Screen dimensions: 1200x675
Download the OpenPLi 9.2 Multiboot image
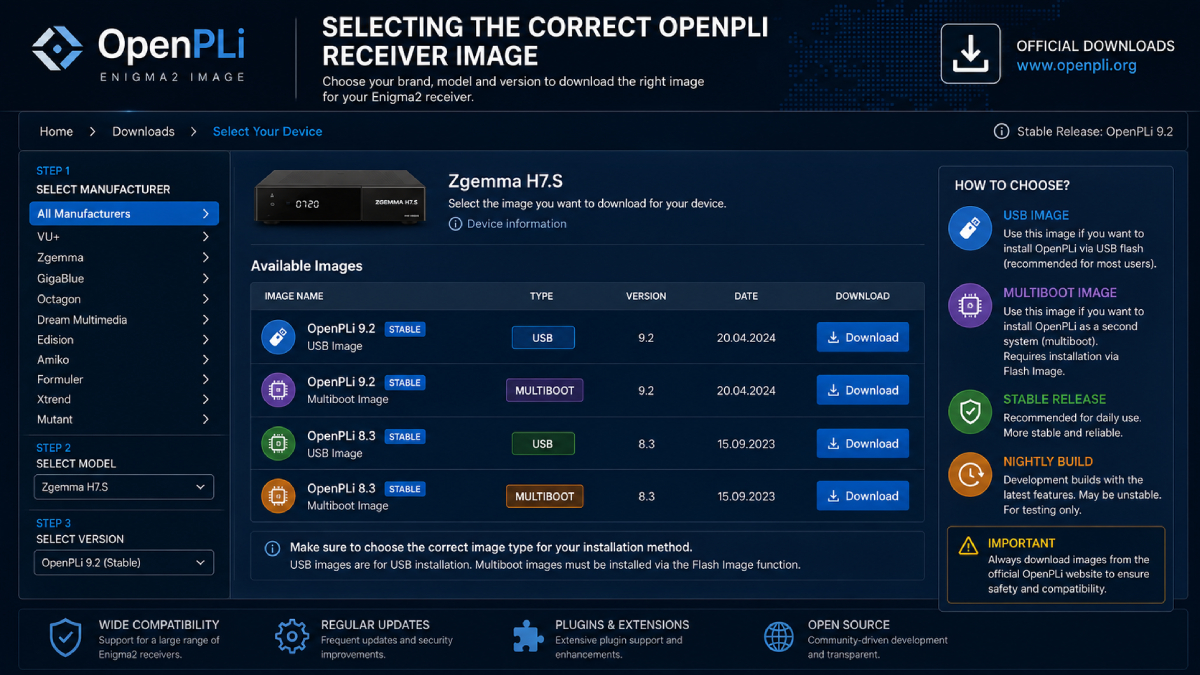[863, 390]
